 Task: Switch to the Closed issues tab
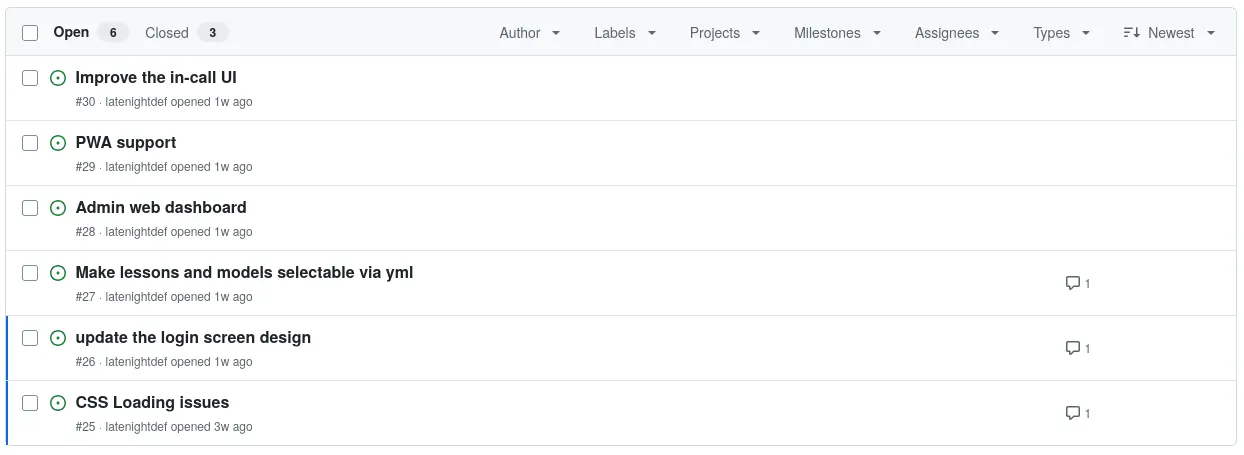click(x=186, y=33)
